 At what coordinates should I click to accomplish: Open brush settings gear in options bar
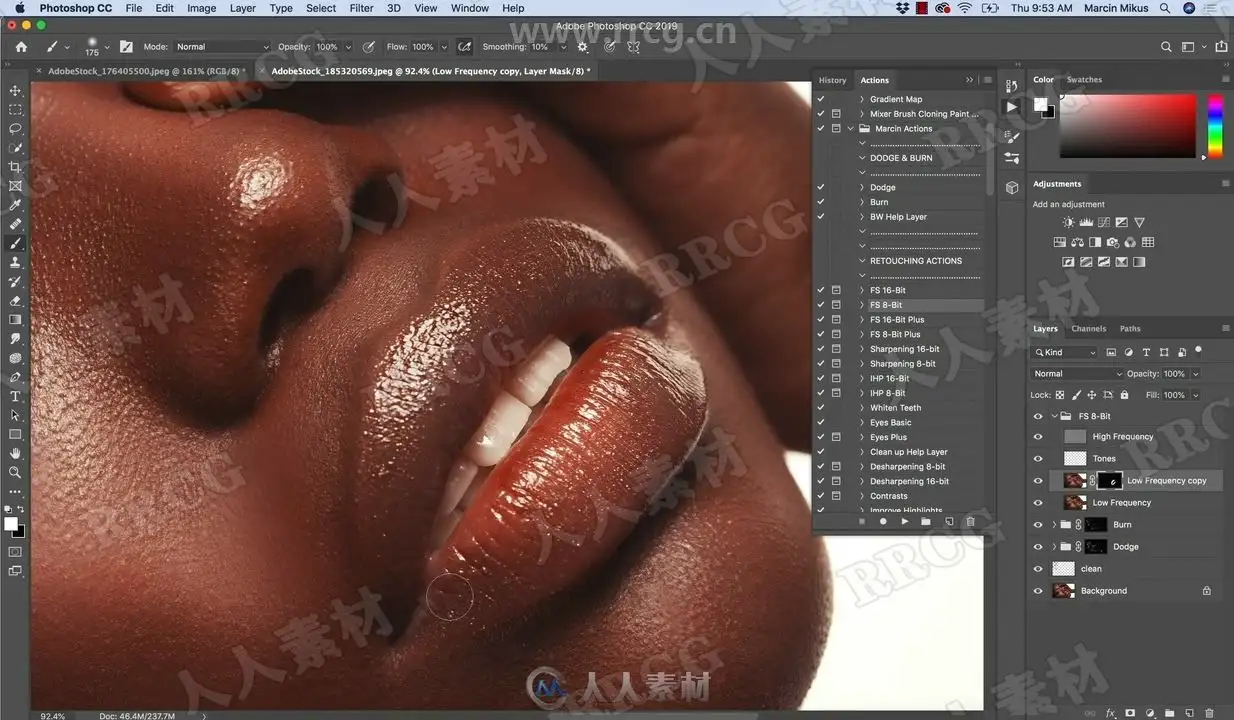coord(583,47)
